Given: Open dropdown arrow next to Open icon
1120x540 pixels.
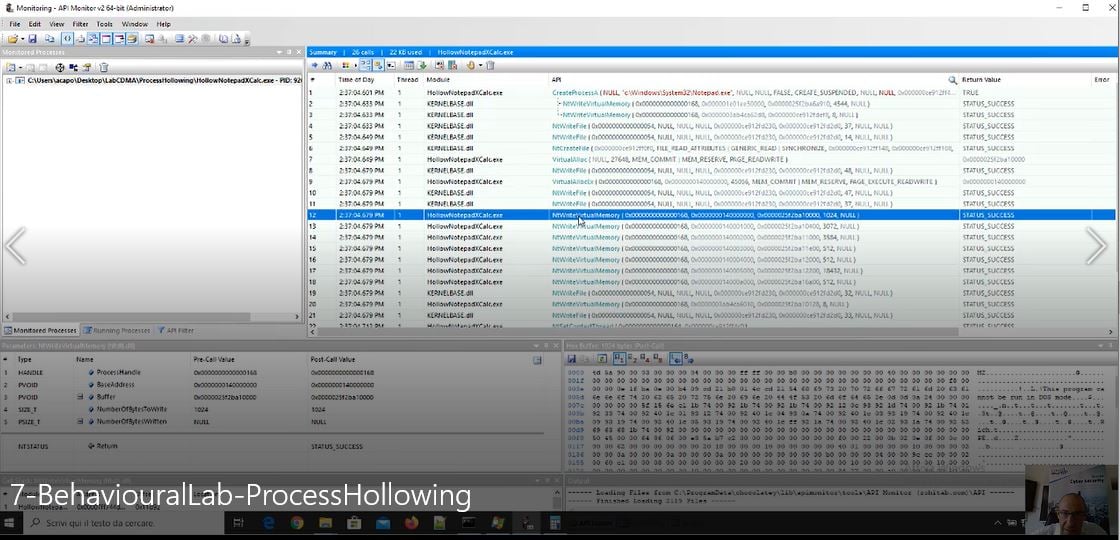Looking at the screenshot, I should (22, 39).
